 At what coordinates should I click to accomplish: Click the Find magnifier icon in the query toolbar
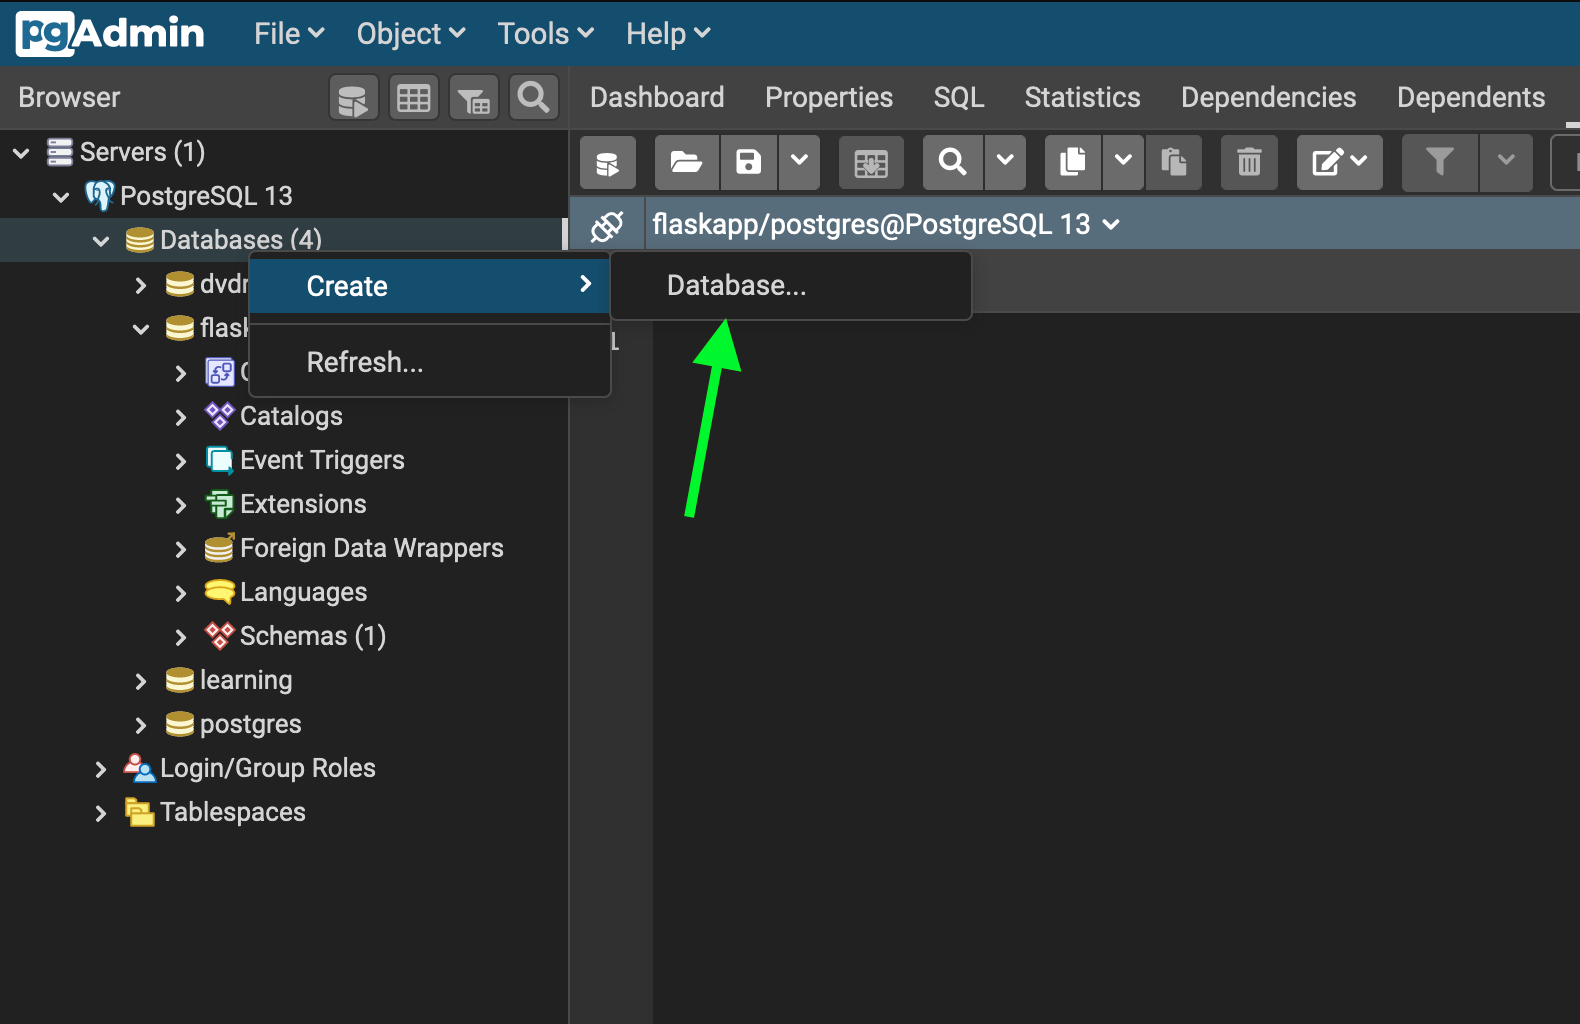point(953,162)
